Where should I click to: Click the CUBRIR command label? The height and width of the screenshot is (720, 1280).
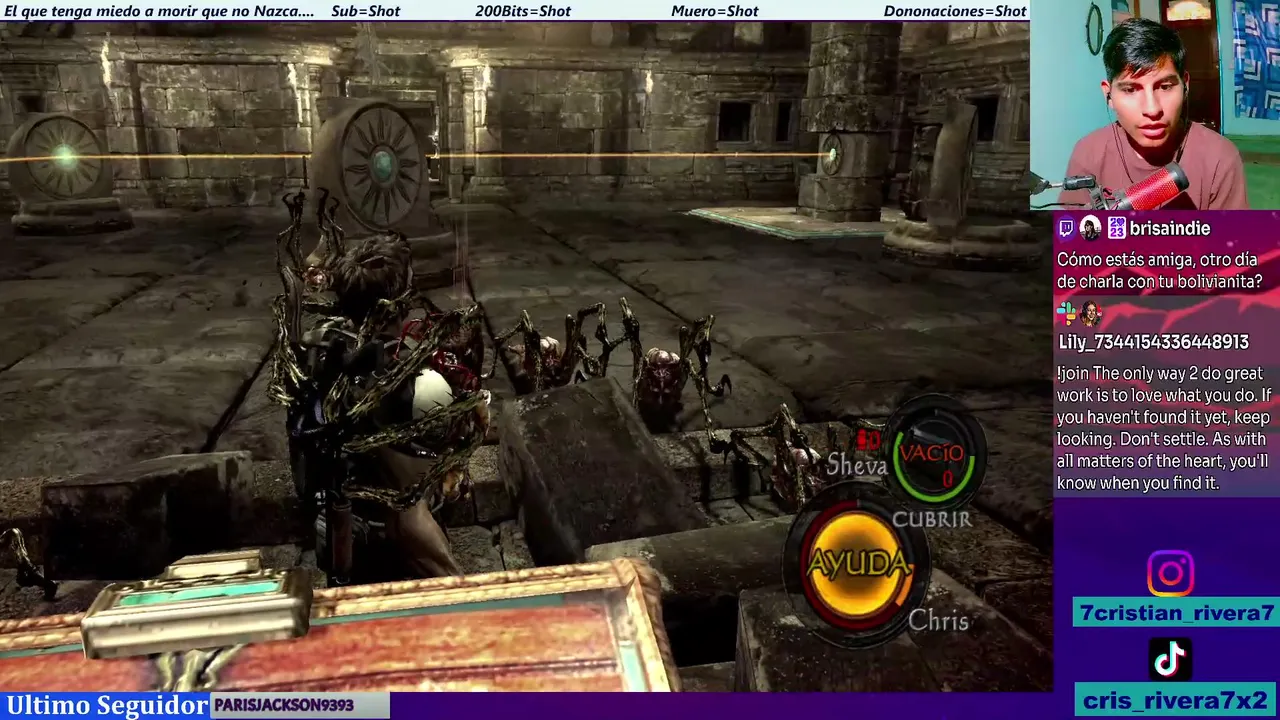[x=931, y=519]
